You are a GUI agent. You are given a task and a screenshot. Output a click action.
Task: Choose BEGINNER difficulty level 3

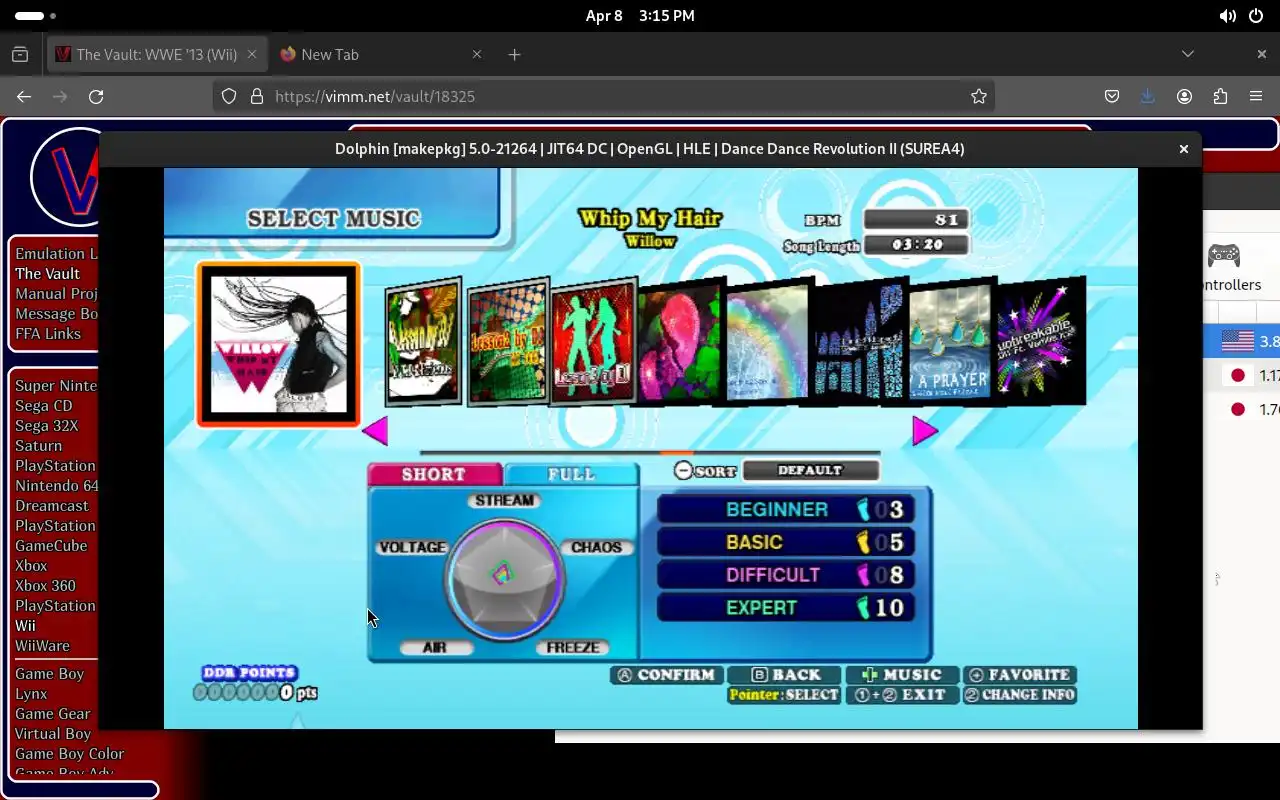(785, 509)
